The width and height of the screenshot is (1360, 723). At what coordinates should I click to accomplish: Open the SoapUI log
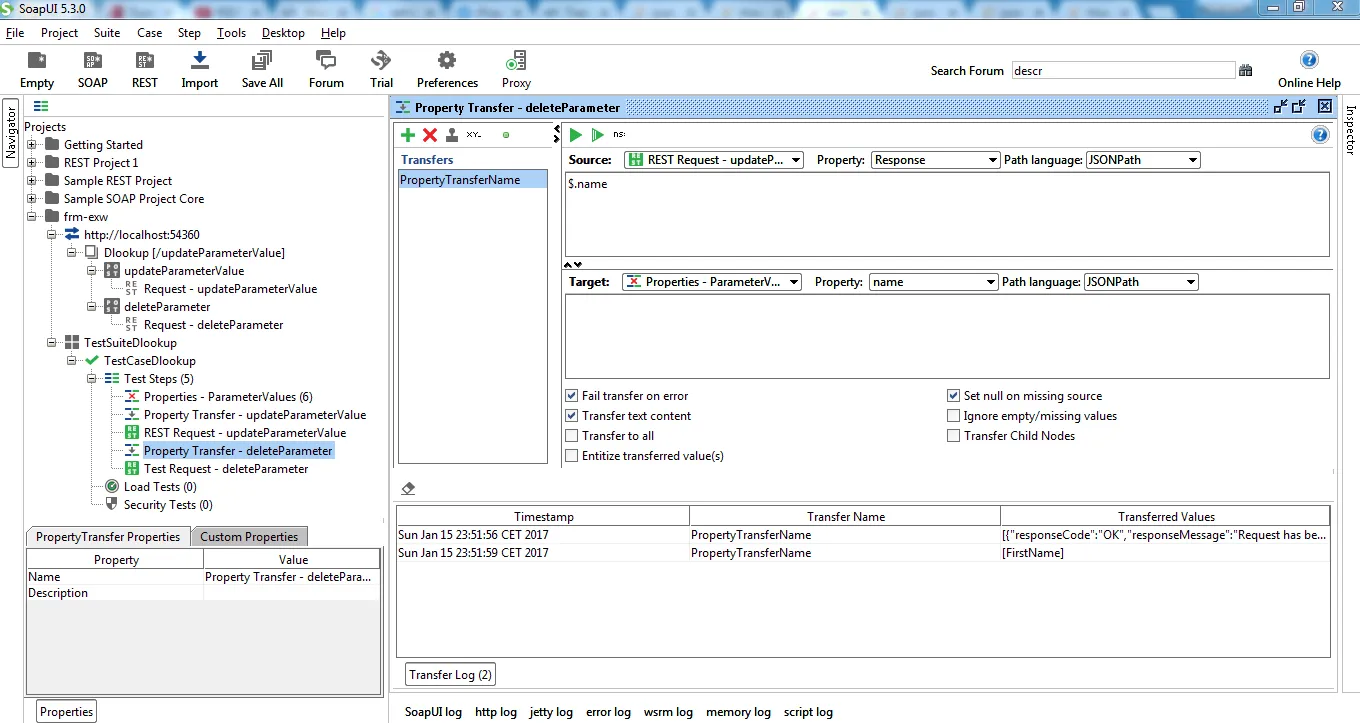click(x=433, y=712)
